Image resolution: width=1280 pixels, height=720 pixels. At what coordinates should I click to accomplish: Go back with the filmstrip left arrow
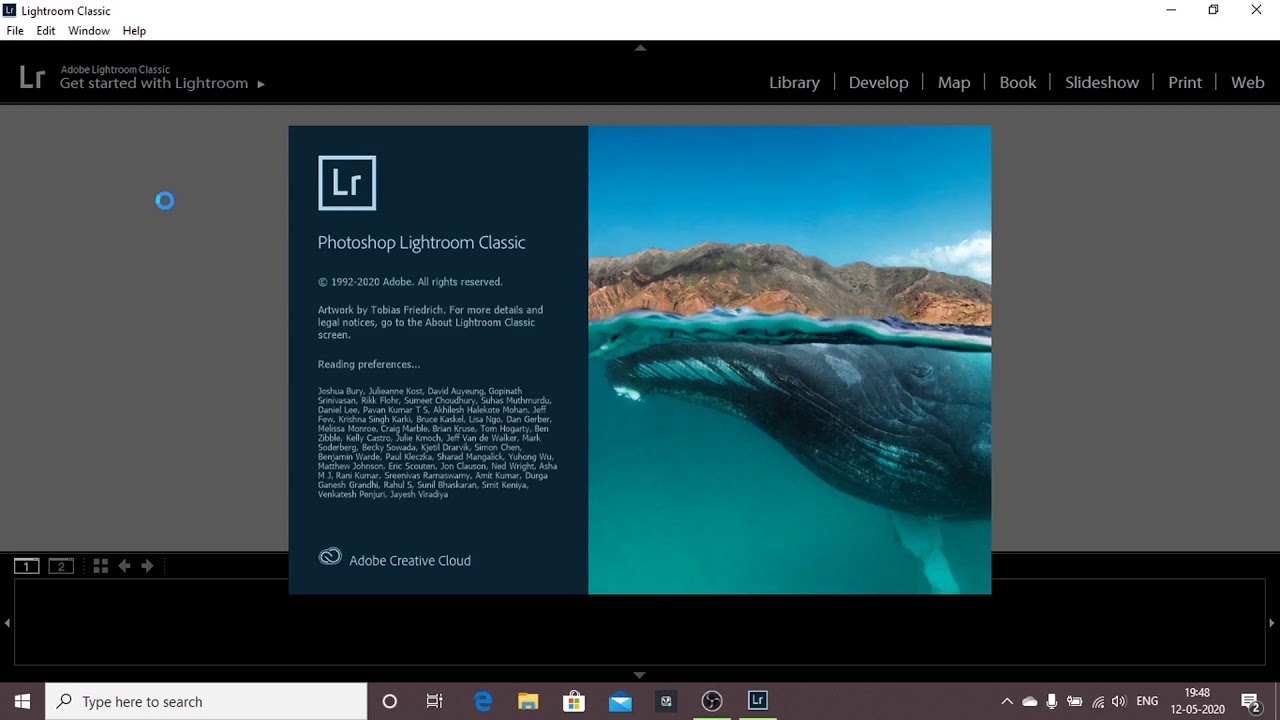pyautogui.click(x=124, y=566)
